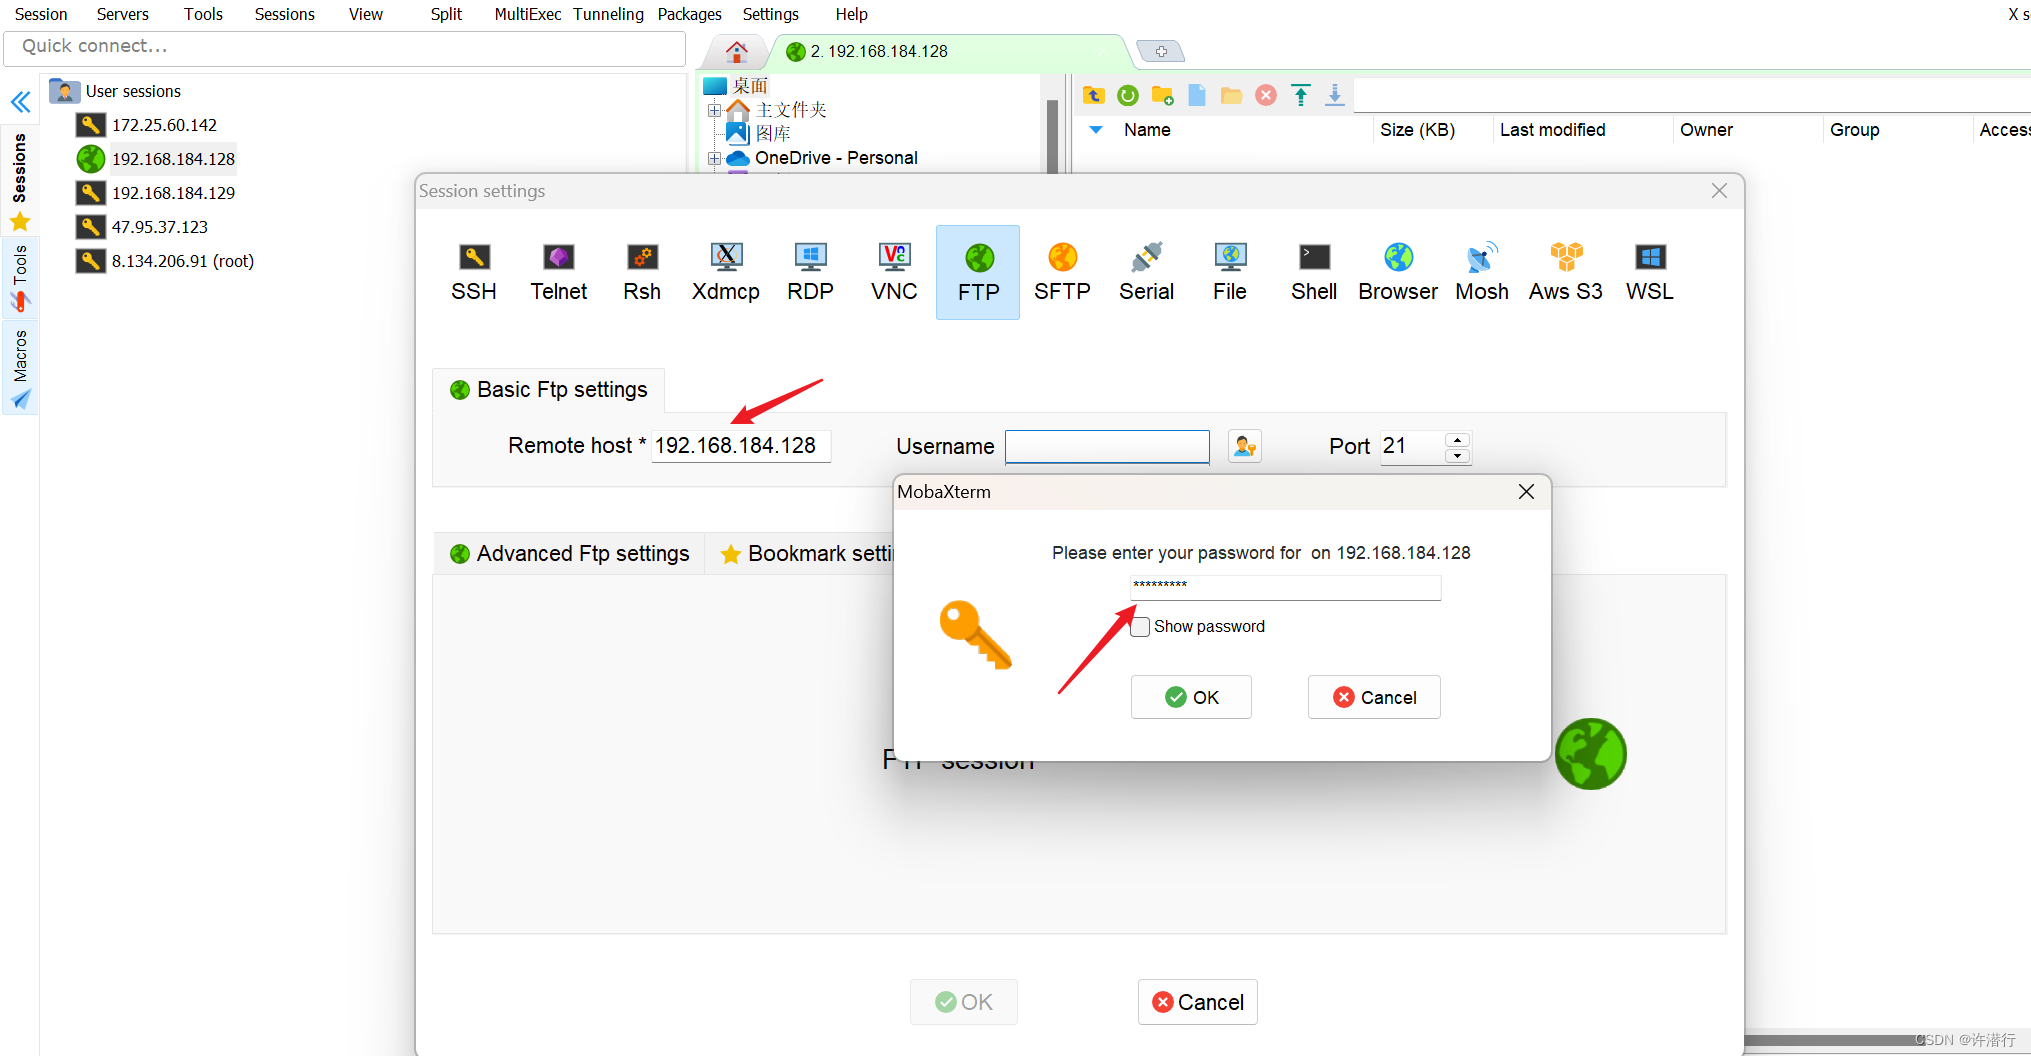Open the Settings menu

pos(771,14)
